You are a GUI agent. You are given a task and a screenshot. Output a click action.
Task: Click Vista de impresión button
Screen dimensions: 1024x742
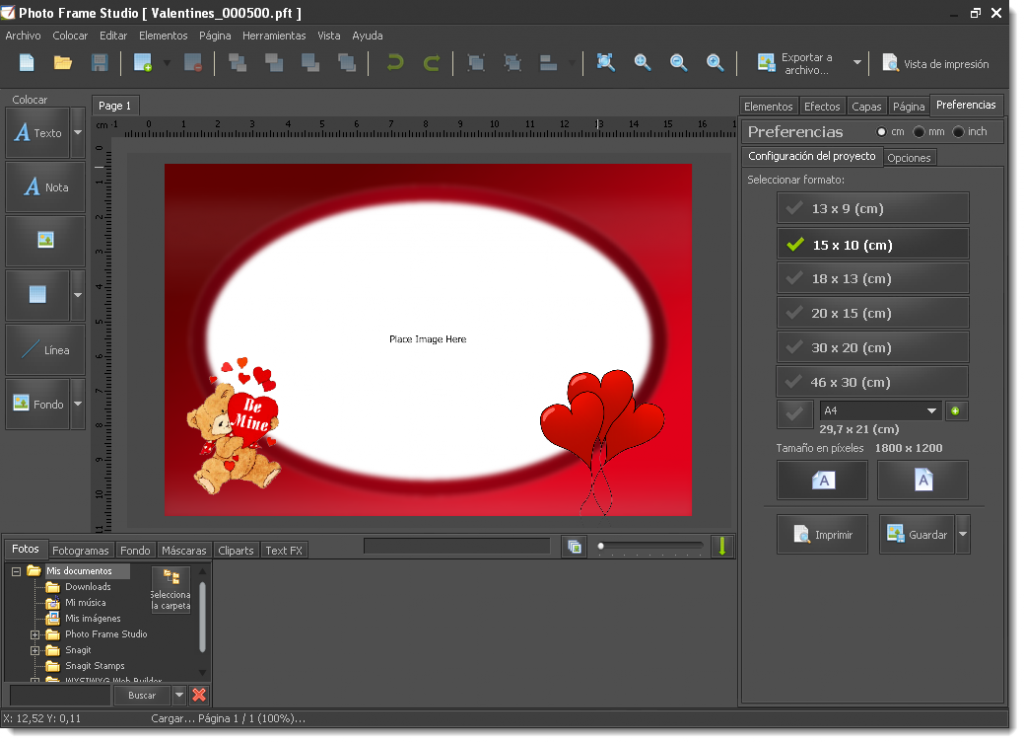(935, 64)
